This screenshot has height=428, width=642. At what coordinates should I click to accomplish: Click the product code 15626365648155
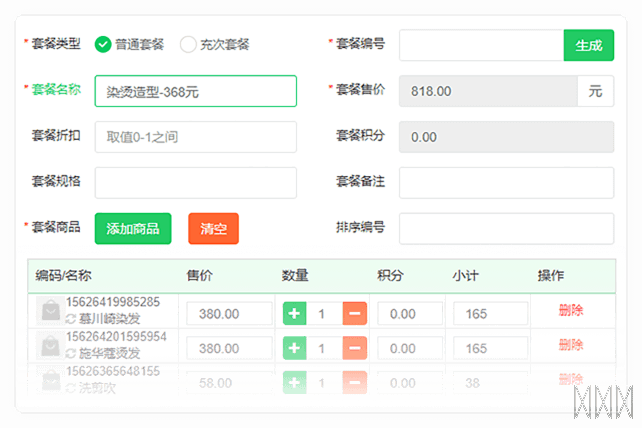(113, 371)
